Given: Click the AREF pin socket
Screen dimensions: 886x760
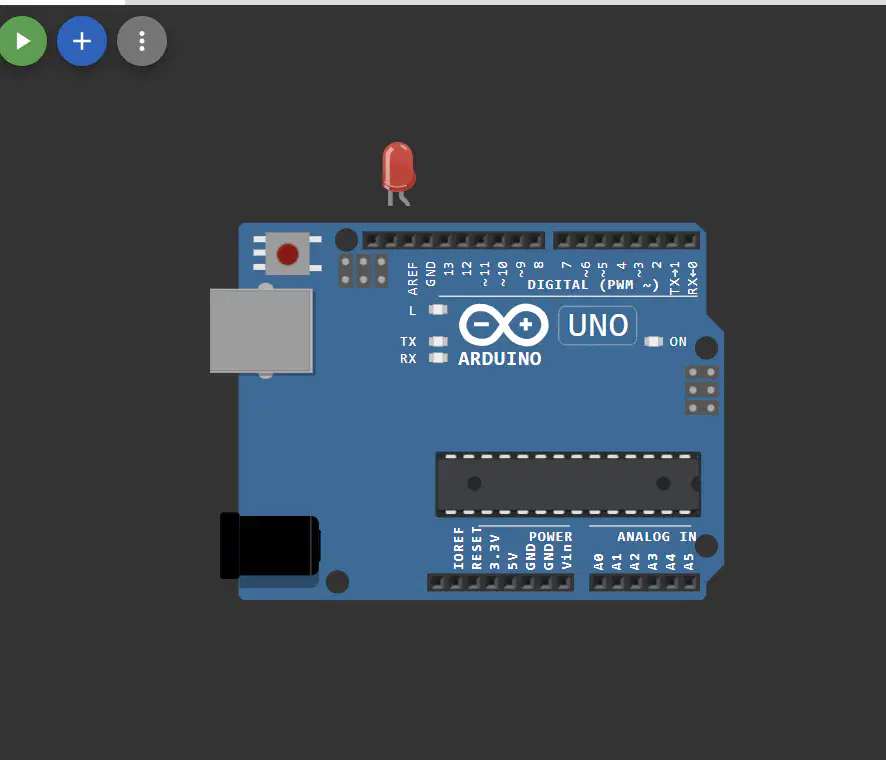Looking at the screenshot, I should point(408,241).
